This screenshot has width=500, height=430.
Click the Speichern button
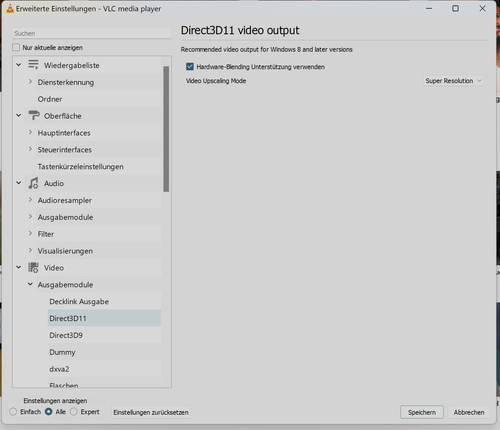(422, 412)
